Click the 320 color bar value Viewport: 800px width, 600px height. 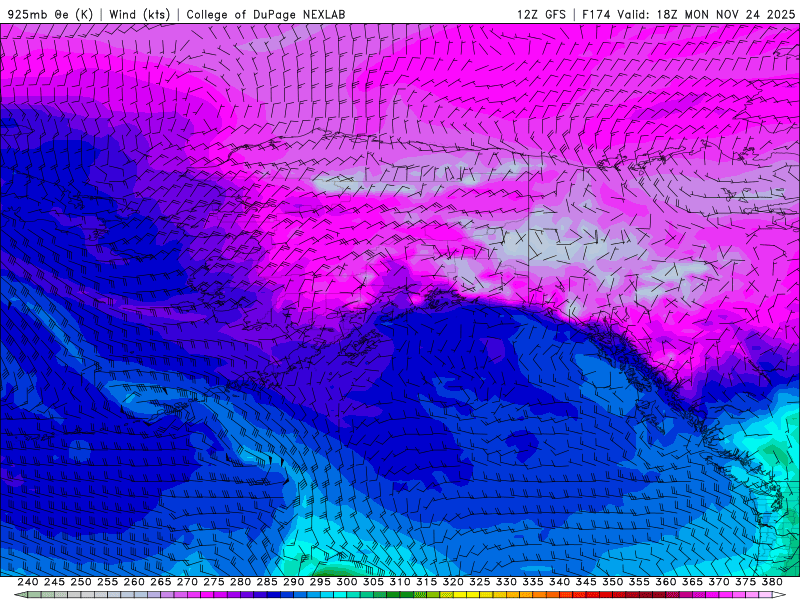tap(453, 582)
